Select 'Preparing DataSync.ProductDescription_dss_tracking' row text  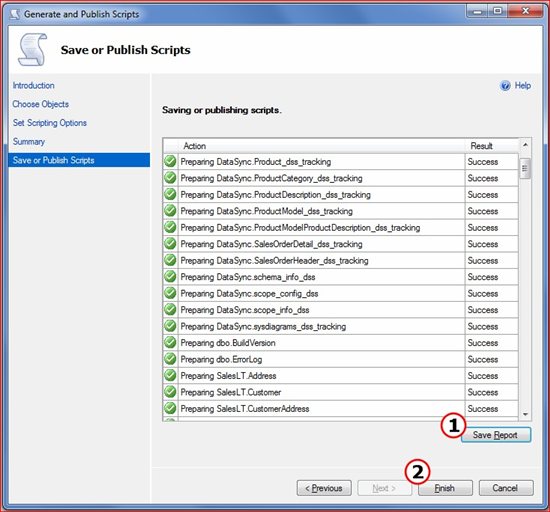point(276,195)
